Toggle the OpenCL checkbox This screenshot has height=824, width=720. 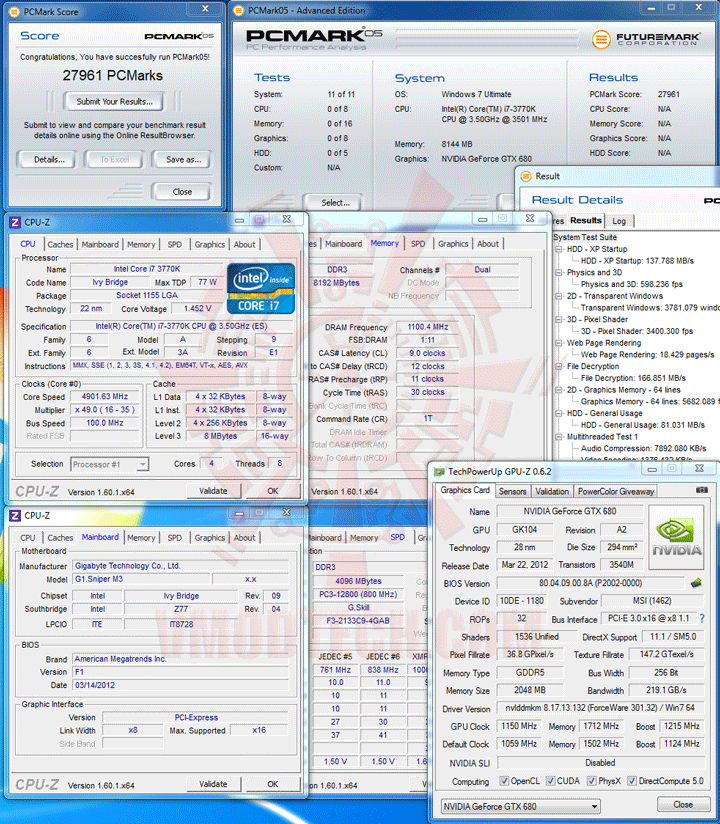pyautogui.click(x=504, y=781)
